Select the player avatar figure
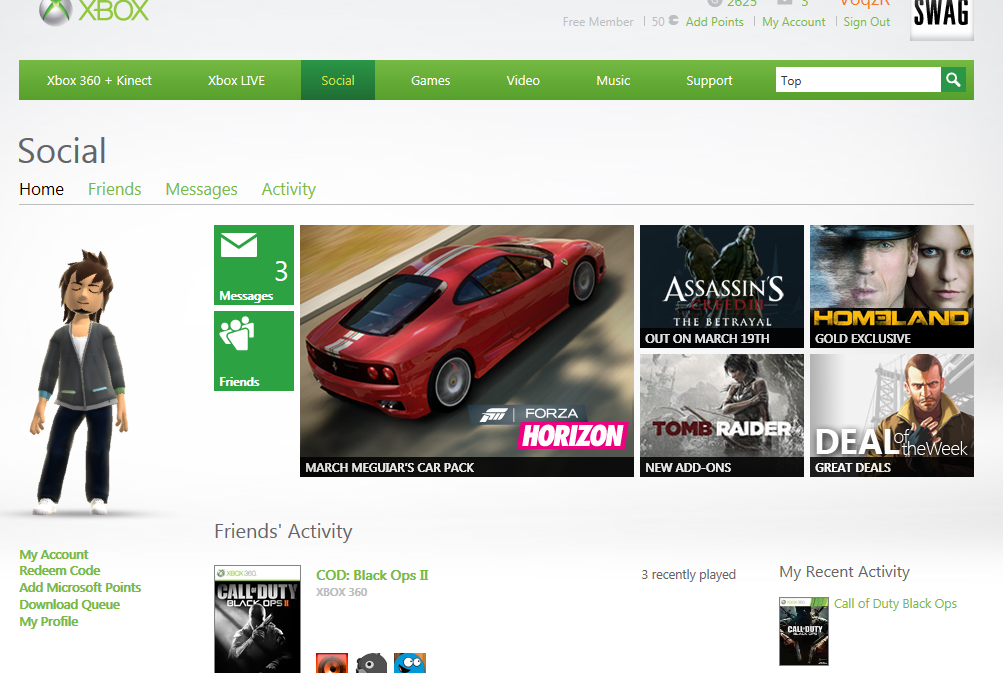1003x673 pixels. 80,382
